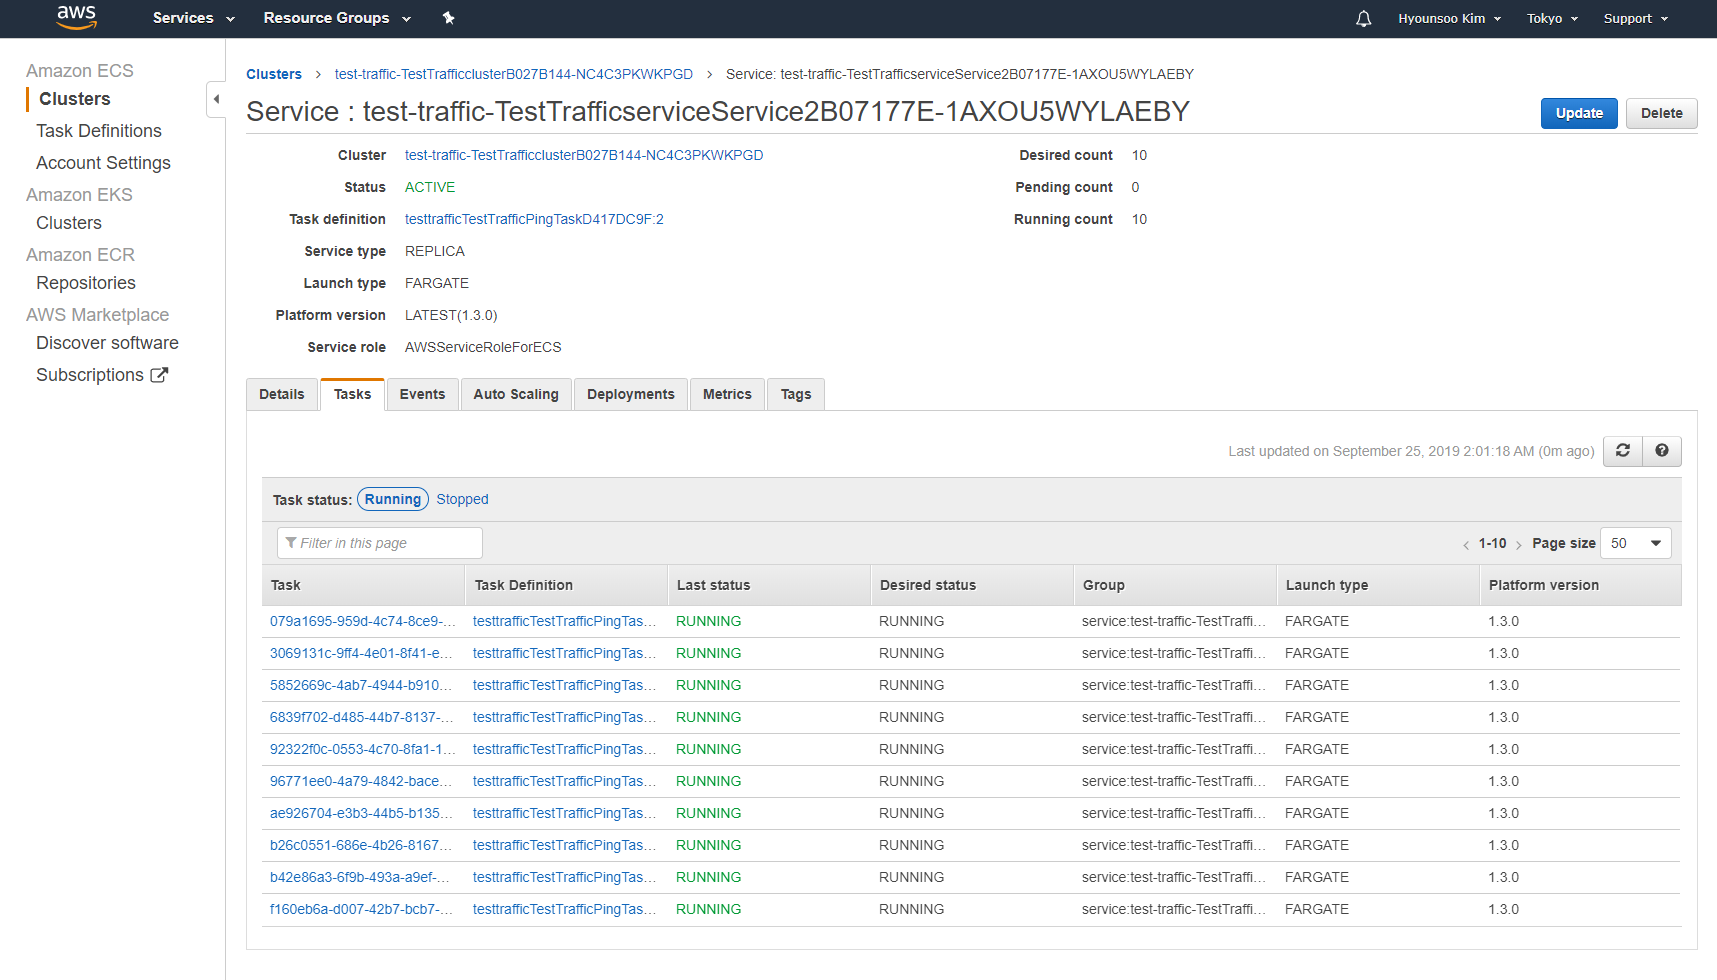The width and height of the screenshot is (1717, 980).
Task: Click the Filter in this page field
Action: 380,543
